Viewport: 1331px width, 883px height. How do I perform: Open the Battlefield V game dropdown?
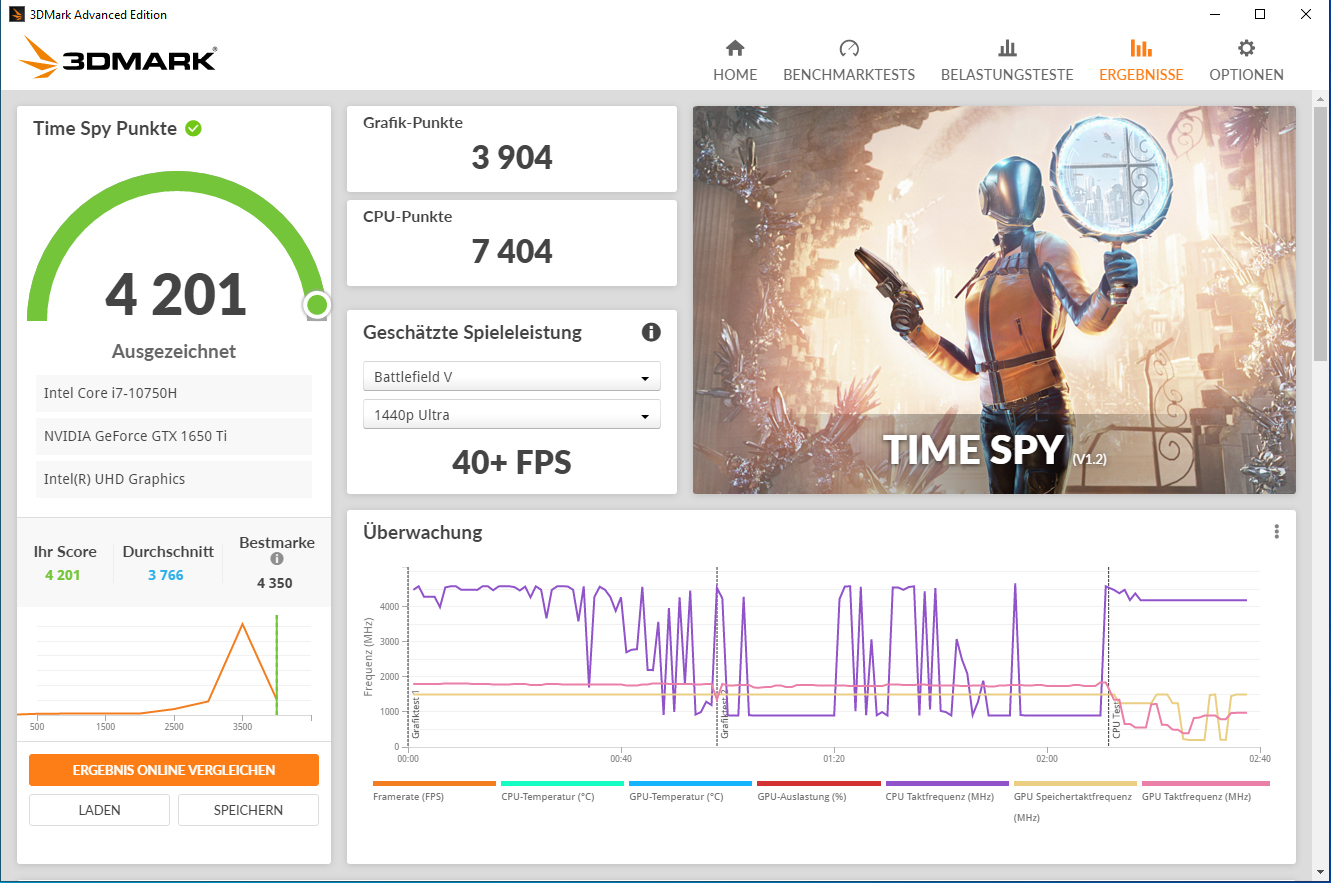511,377
